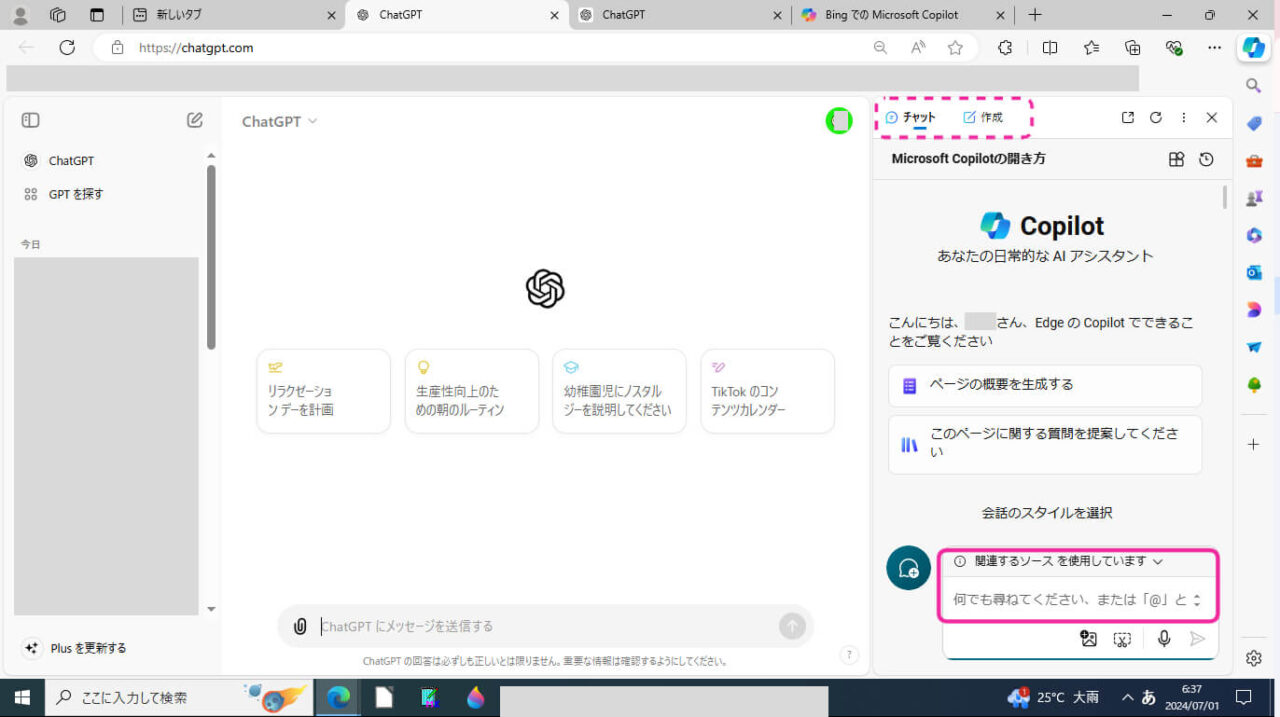The image size is (1280, 717).
Task: Open the tree icon in Edge sidebar
Action: pos(1254,385)
